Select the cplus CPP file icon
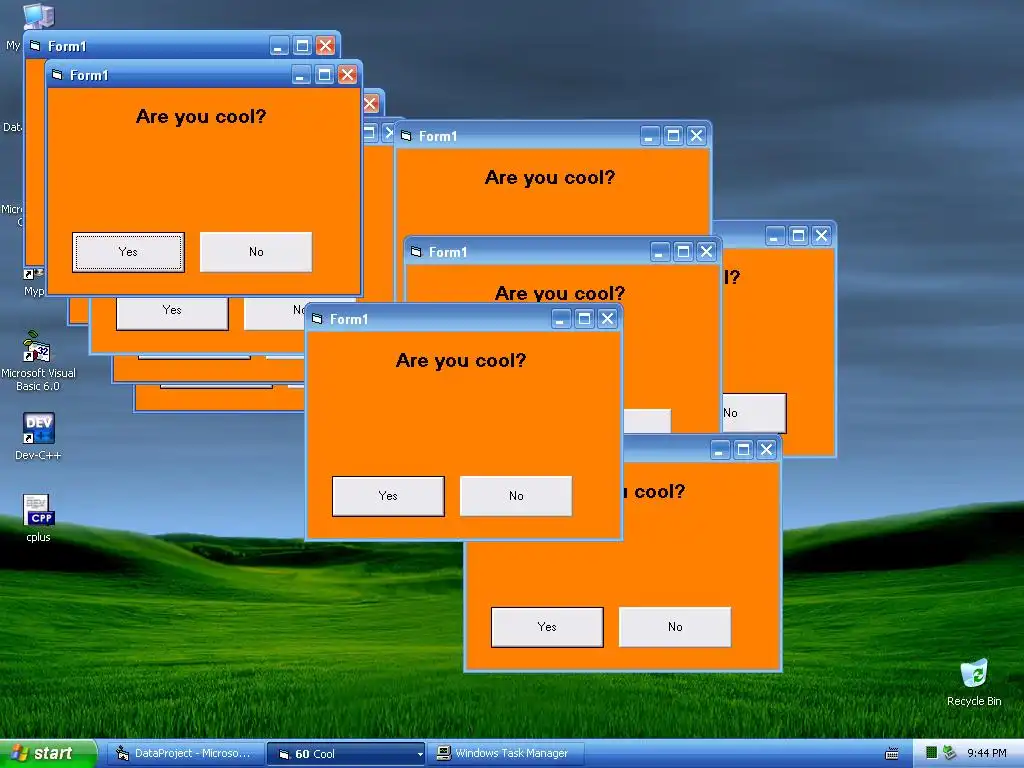This screenshot has height=768, width=1024. click(x=38, y=518)
